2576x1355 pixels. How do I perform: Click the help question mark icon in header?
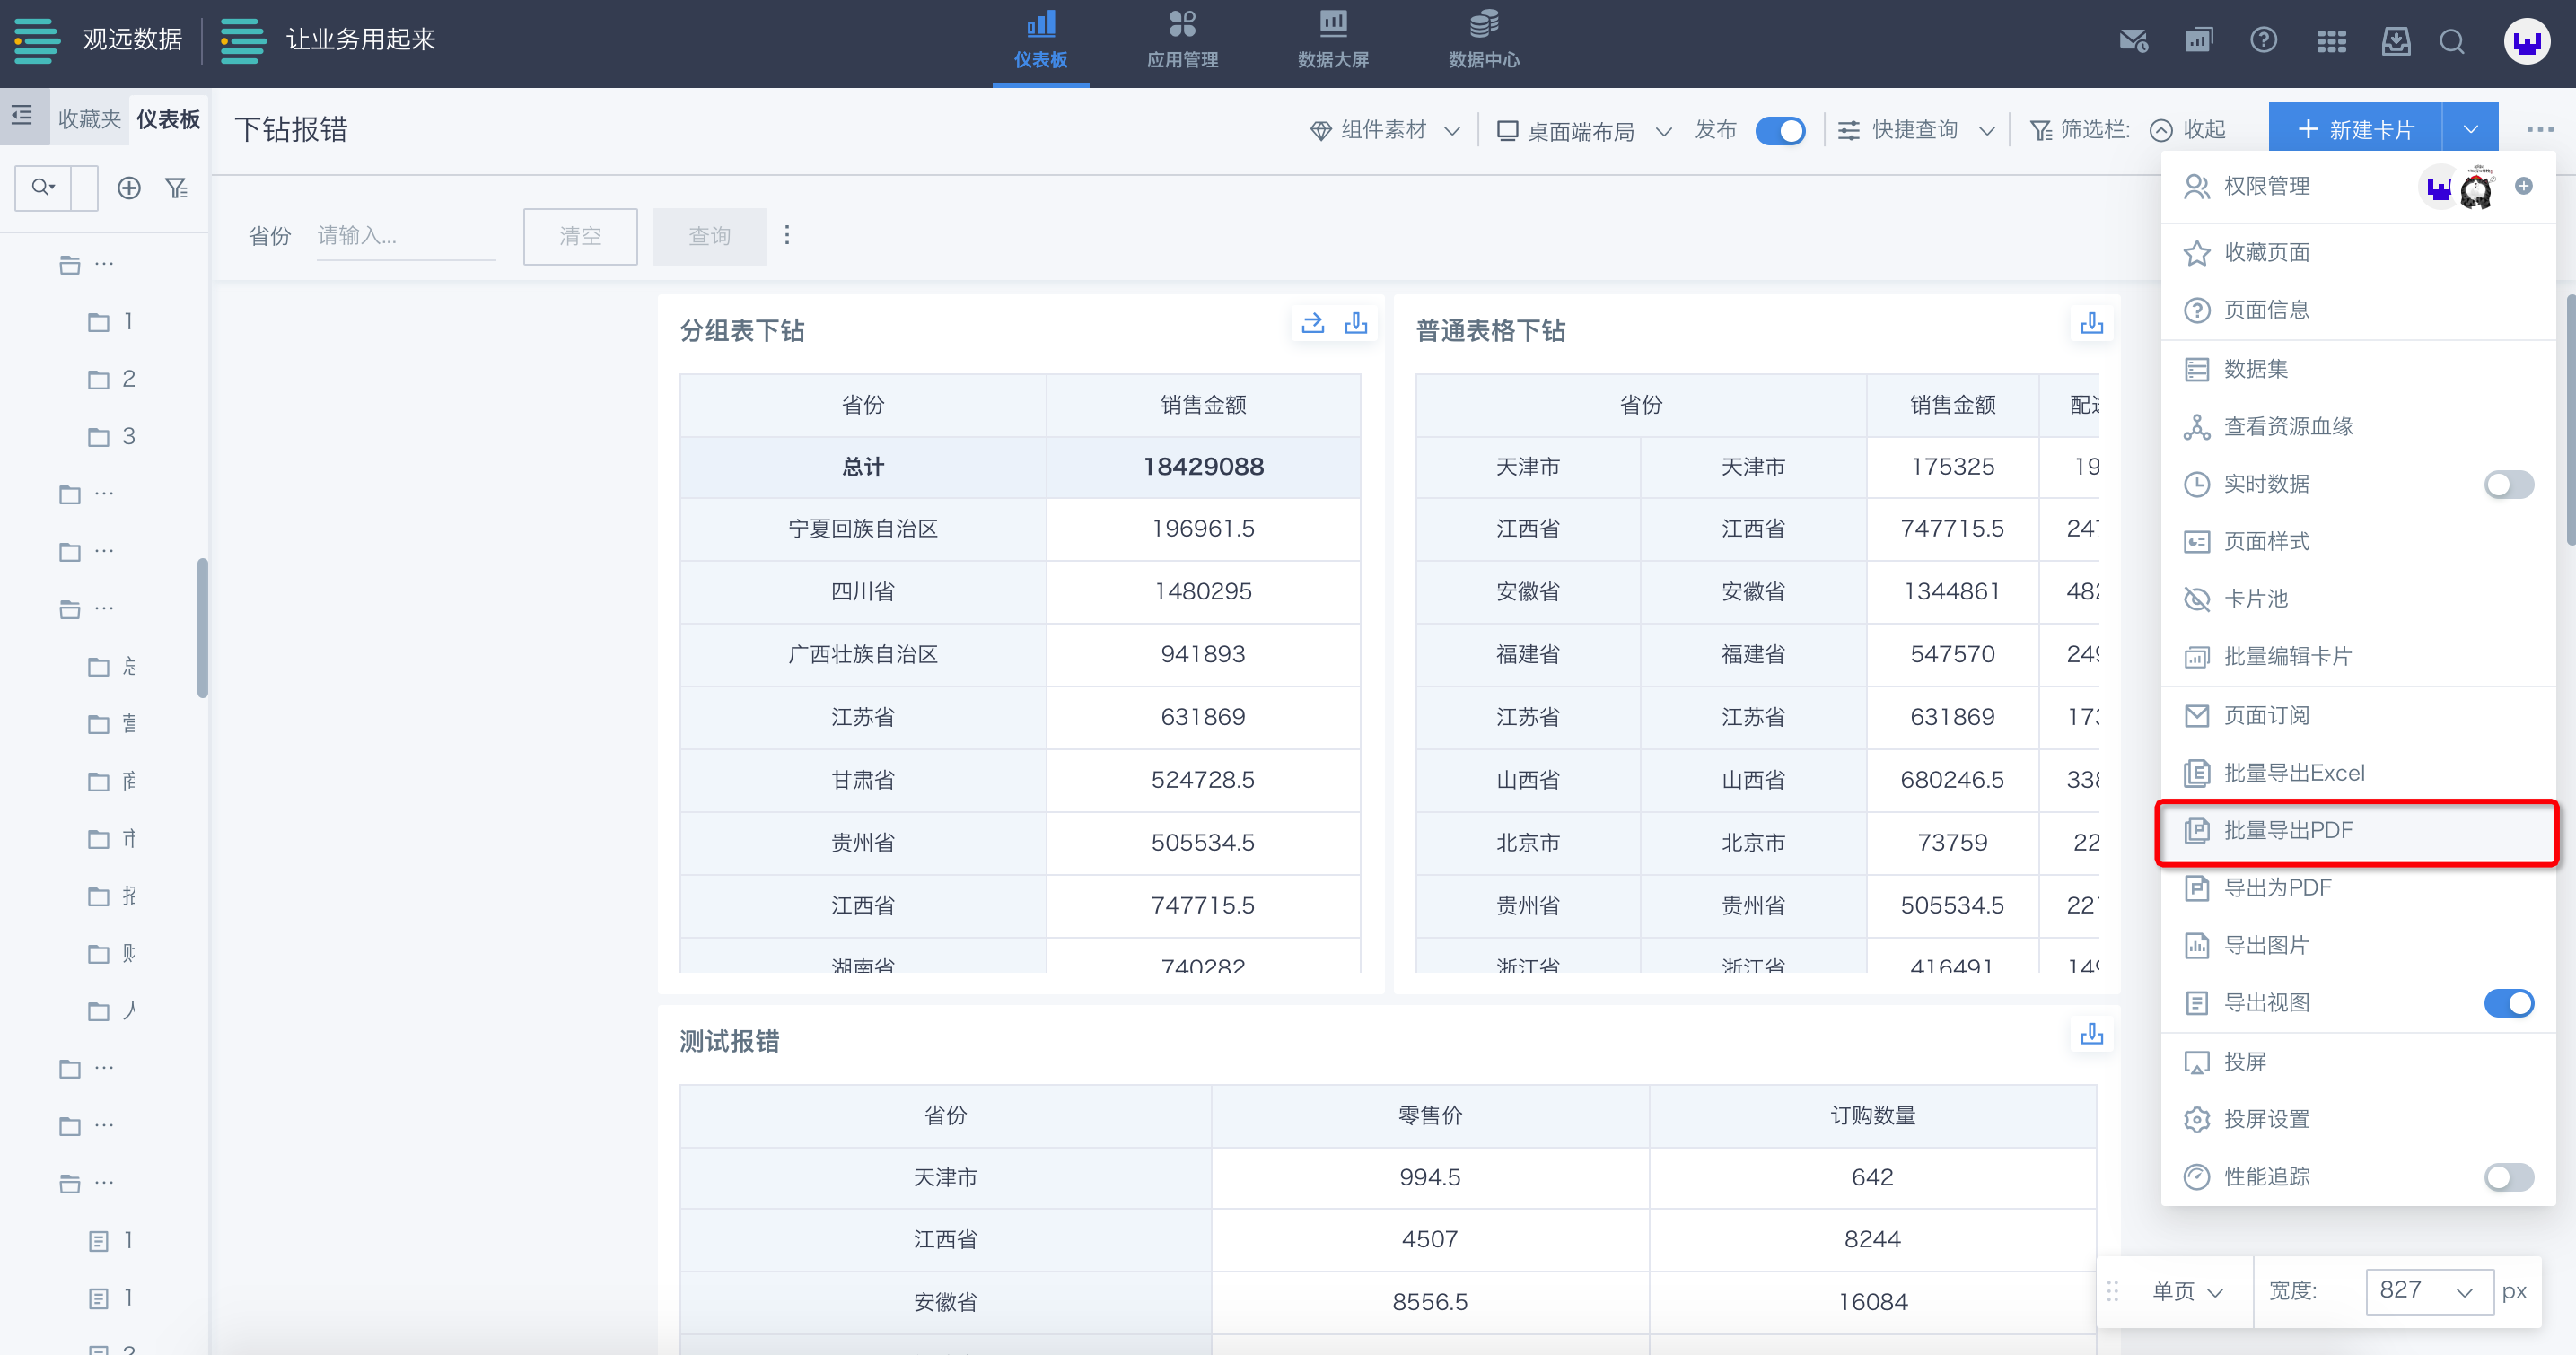(2263, 41)
